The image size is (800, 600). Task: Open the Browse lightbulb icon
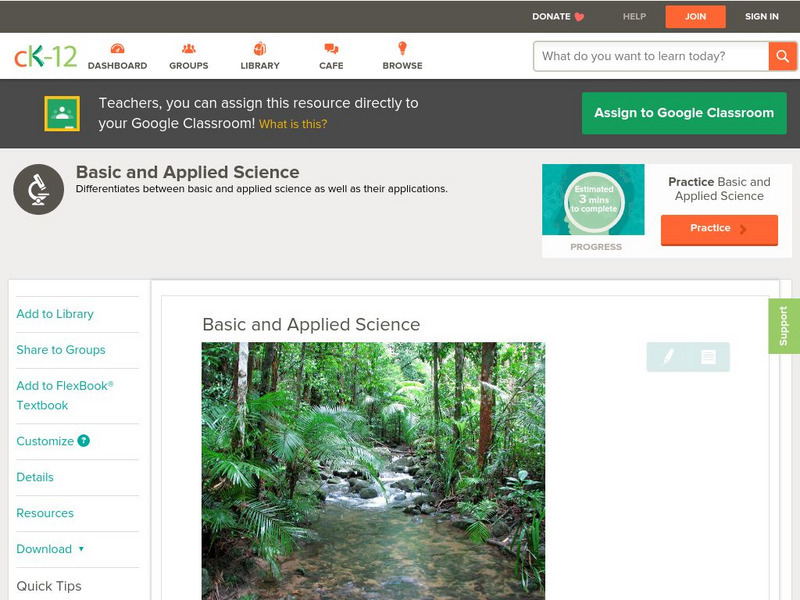pyautogui.click(x=402, y=49)
